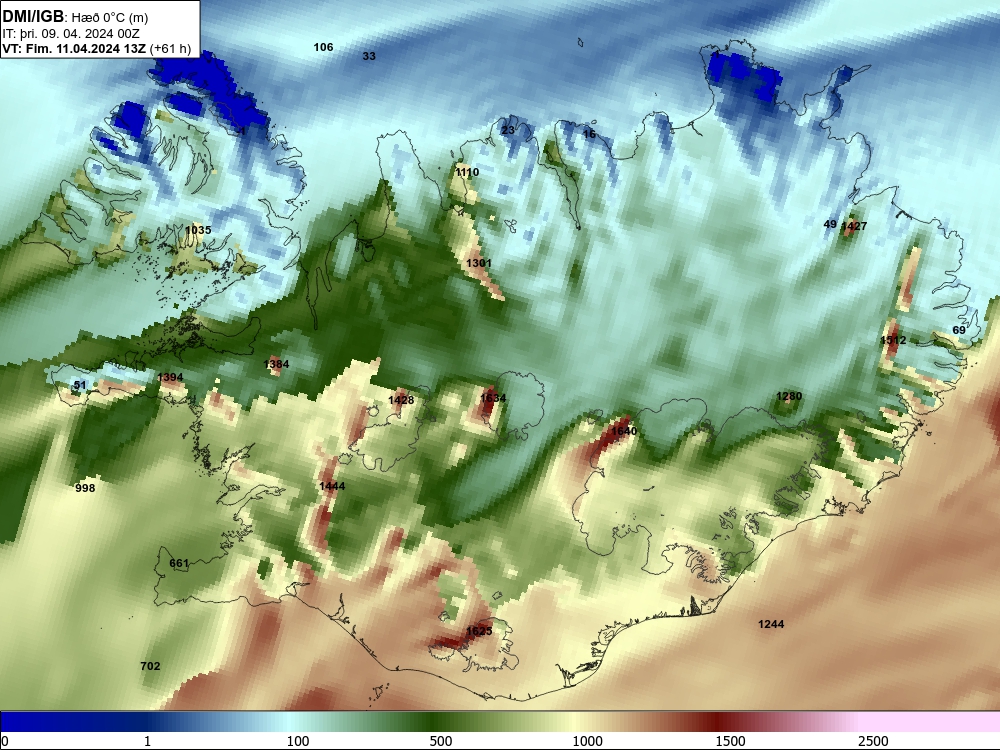1000x750 pixels.
Task: Click the map value 1444
Action: pyautogui.click(x=332, y=487)
